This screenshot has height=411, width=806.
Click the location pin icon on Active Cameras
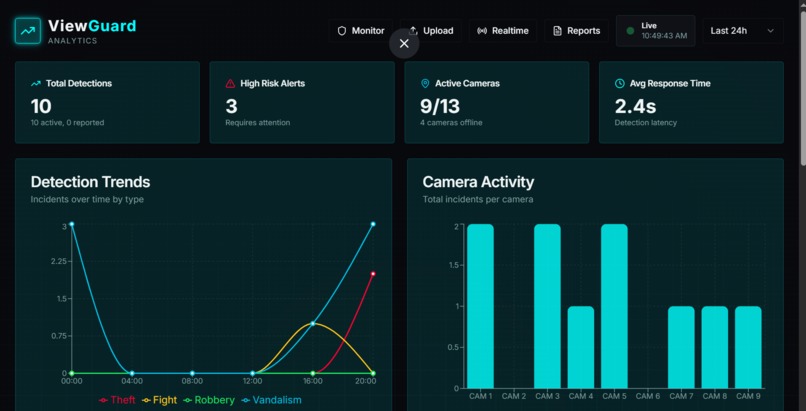[x=425, y=83]
